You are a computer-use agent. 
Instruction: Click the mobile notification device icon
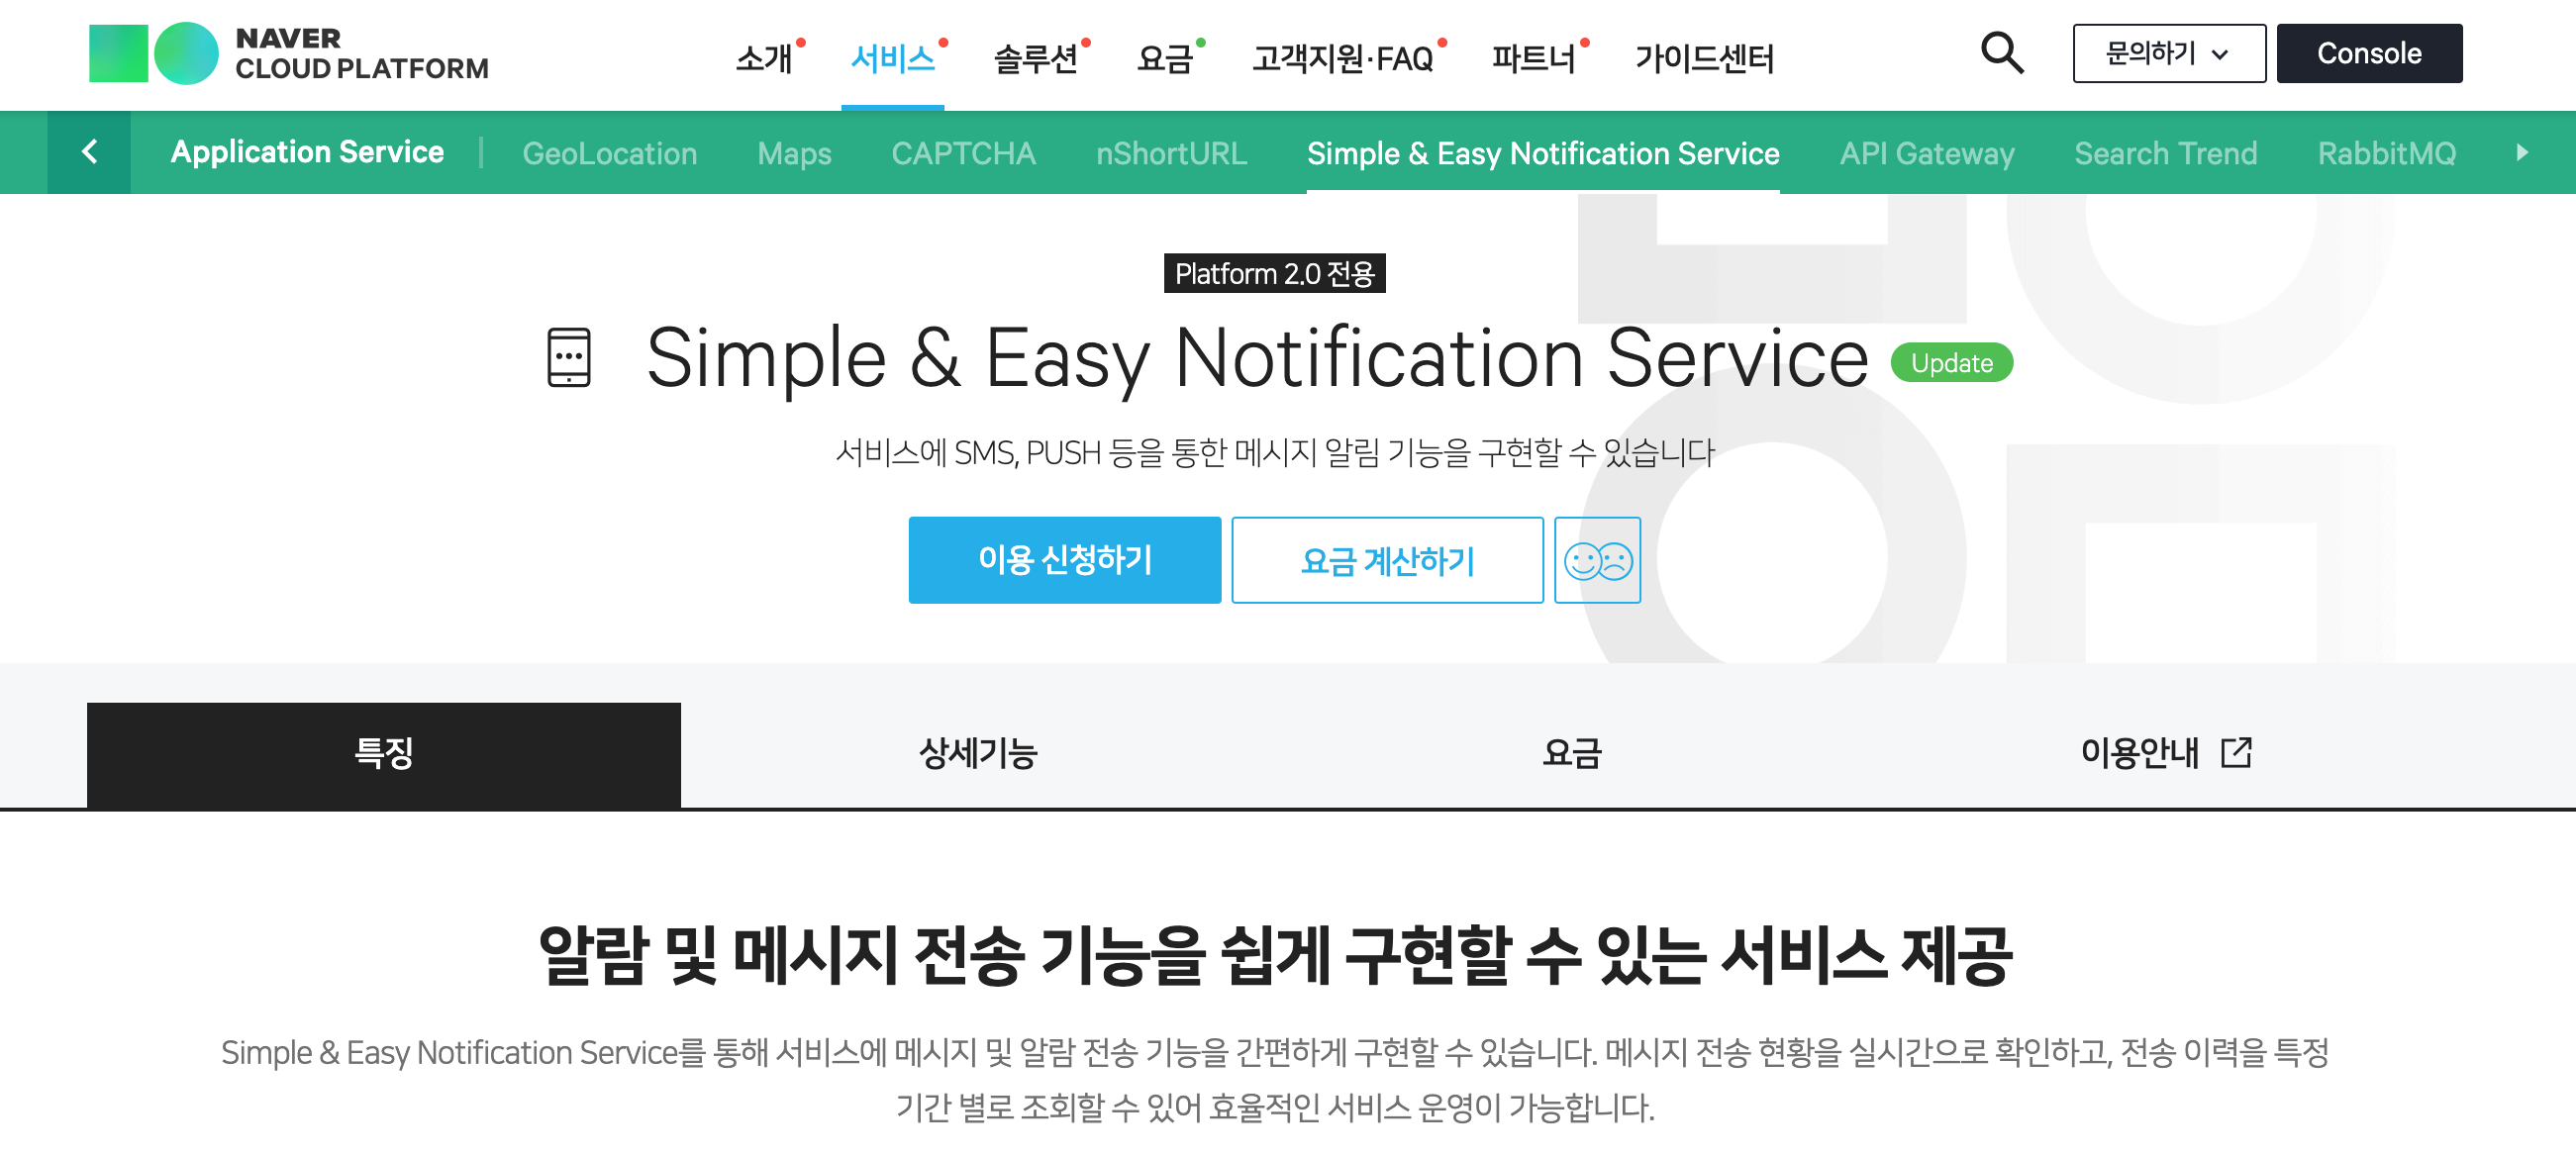click(x=569, y=357)
